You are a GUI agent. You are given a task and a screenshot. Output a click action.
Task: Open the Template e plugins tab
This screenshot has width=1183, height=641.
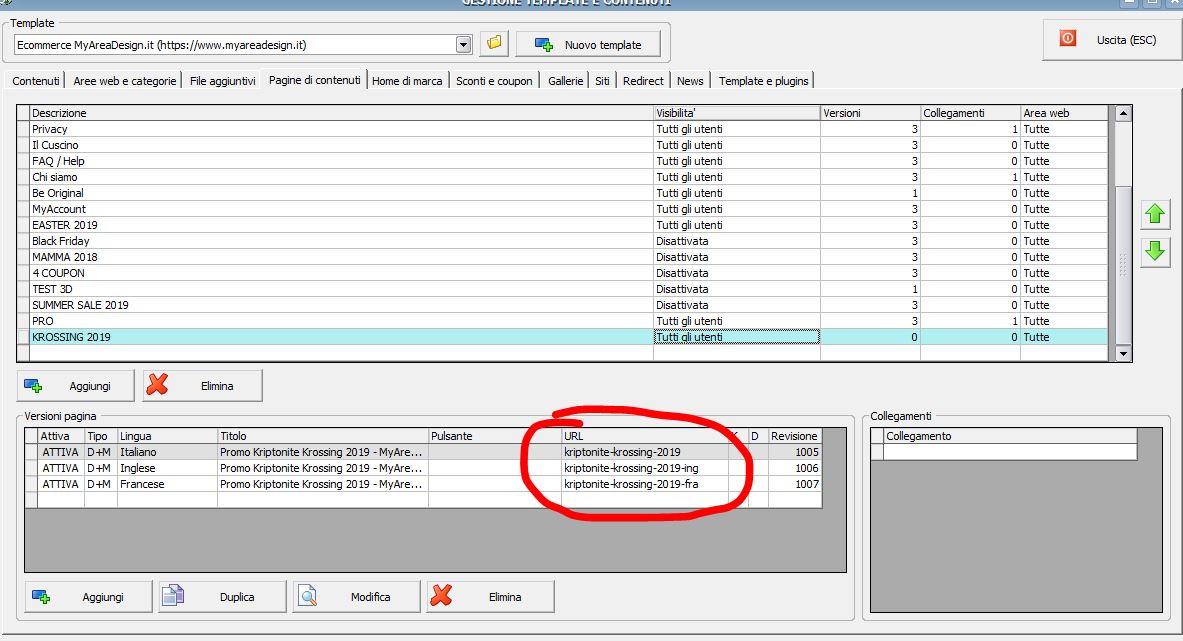click(763, 81)
